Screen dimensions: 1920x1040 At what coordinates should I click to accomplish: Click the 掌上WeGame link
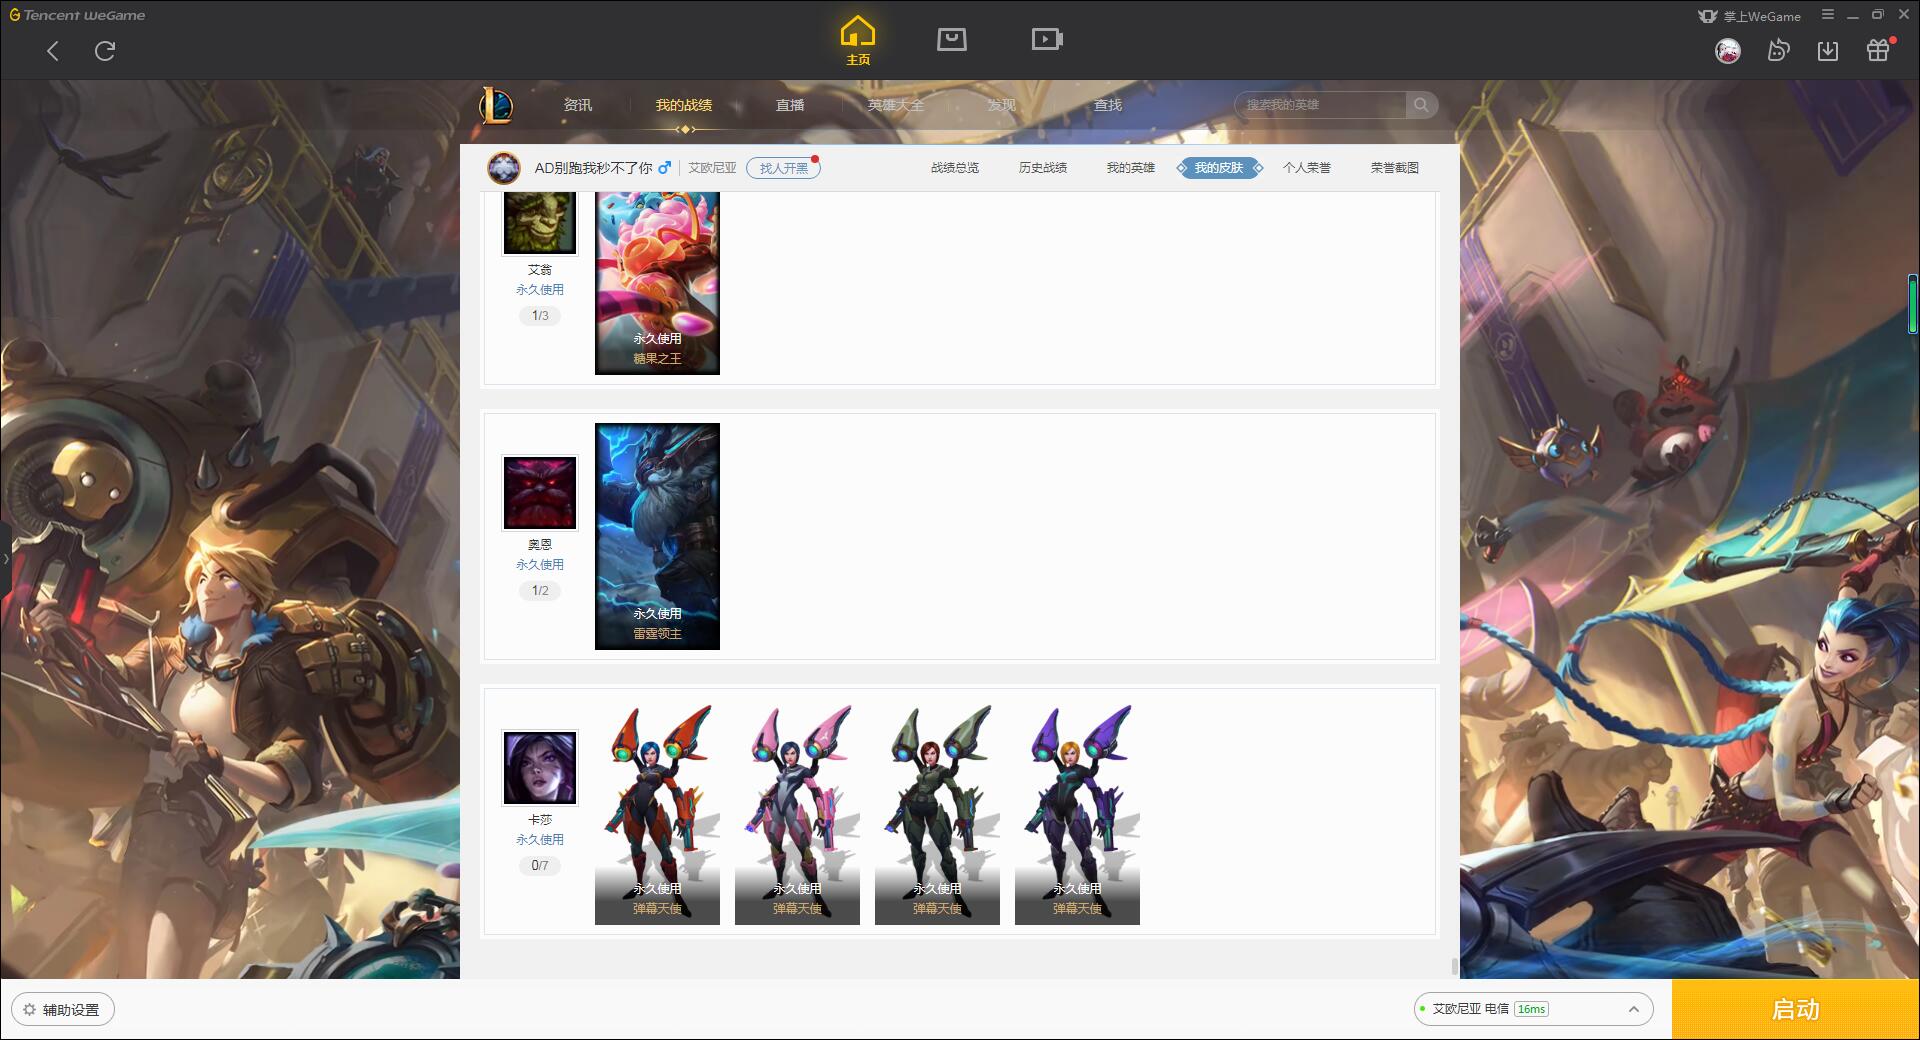1750,16
